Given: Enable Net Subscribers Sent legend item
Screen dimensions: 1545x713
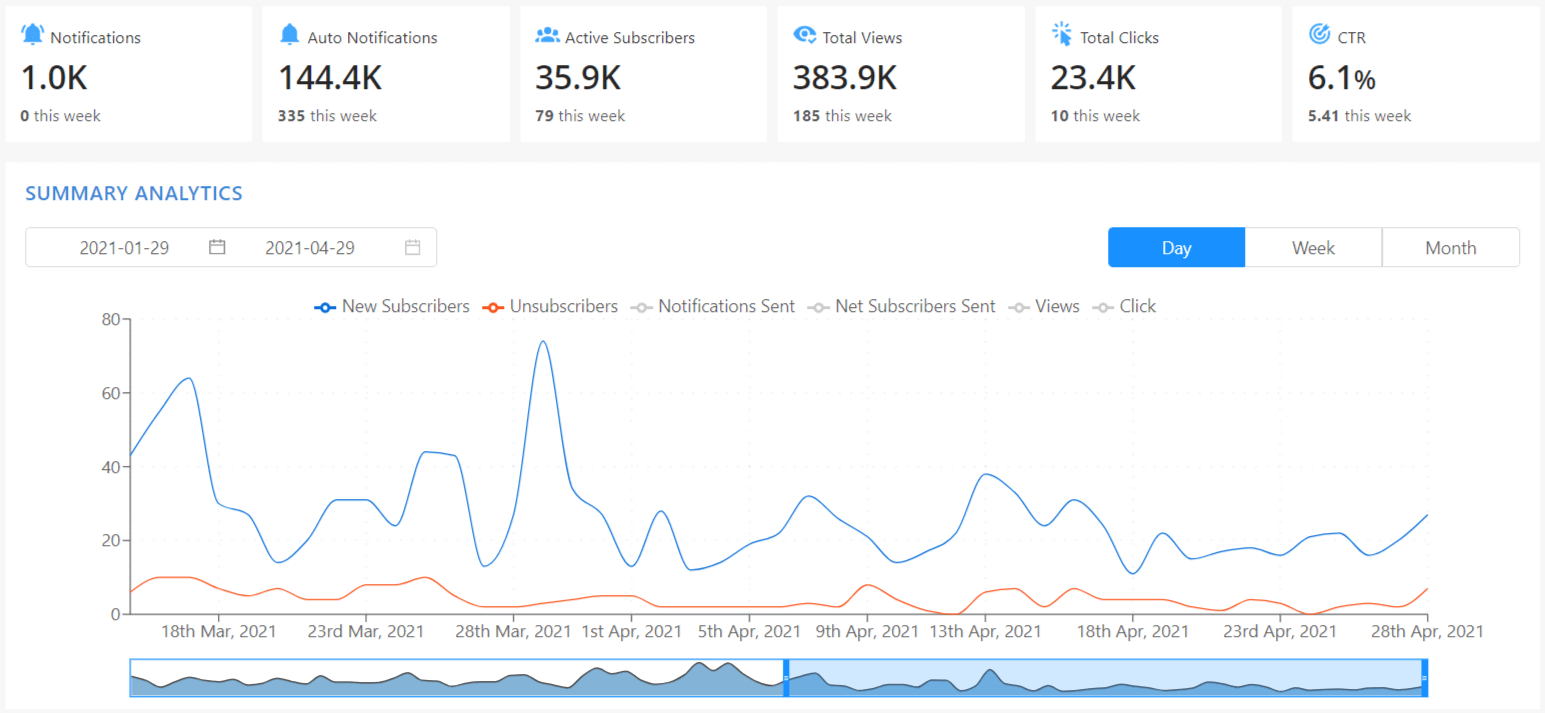Looking at the screenshot, I should pos(902,307).
